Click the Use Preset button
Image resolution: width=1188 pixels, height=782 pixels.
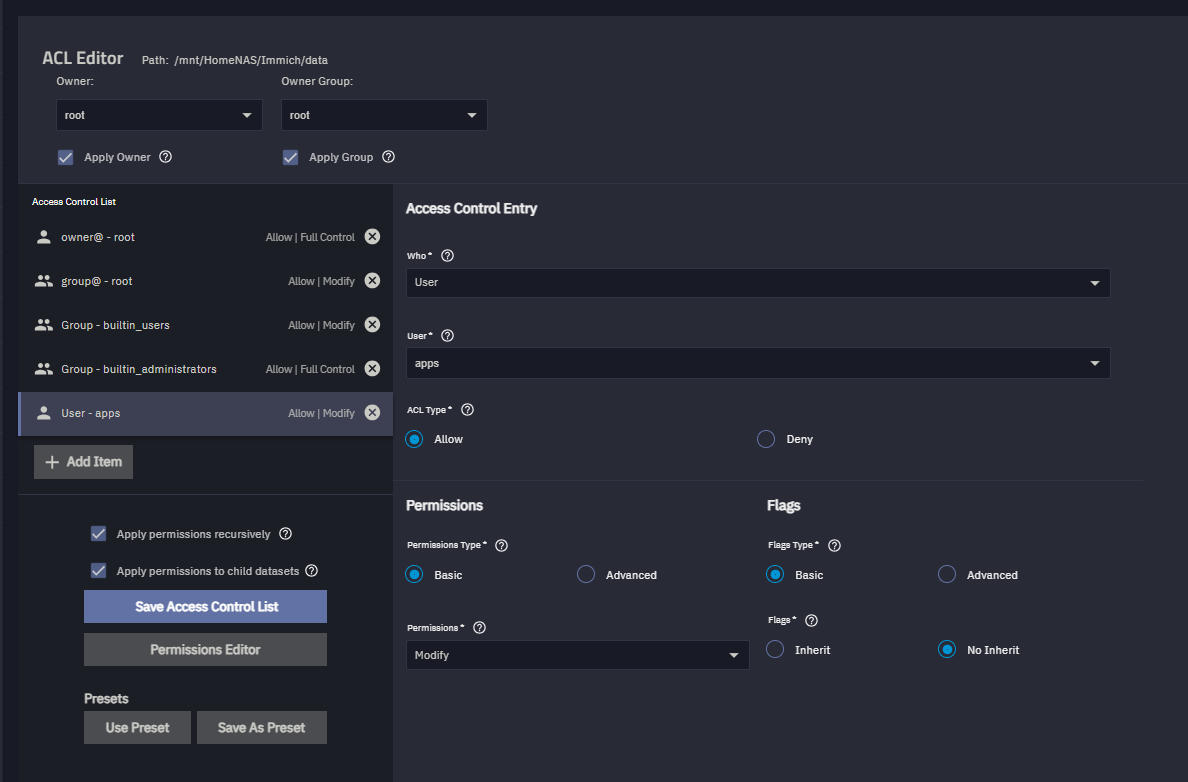pyautogui.click(x=137, y=728)
